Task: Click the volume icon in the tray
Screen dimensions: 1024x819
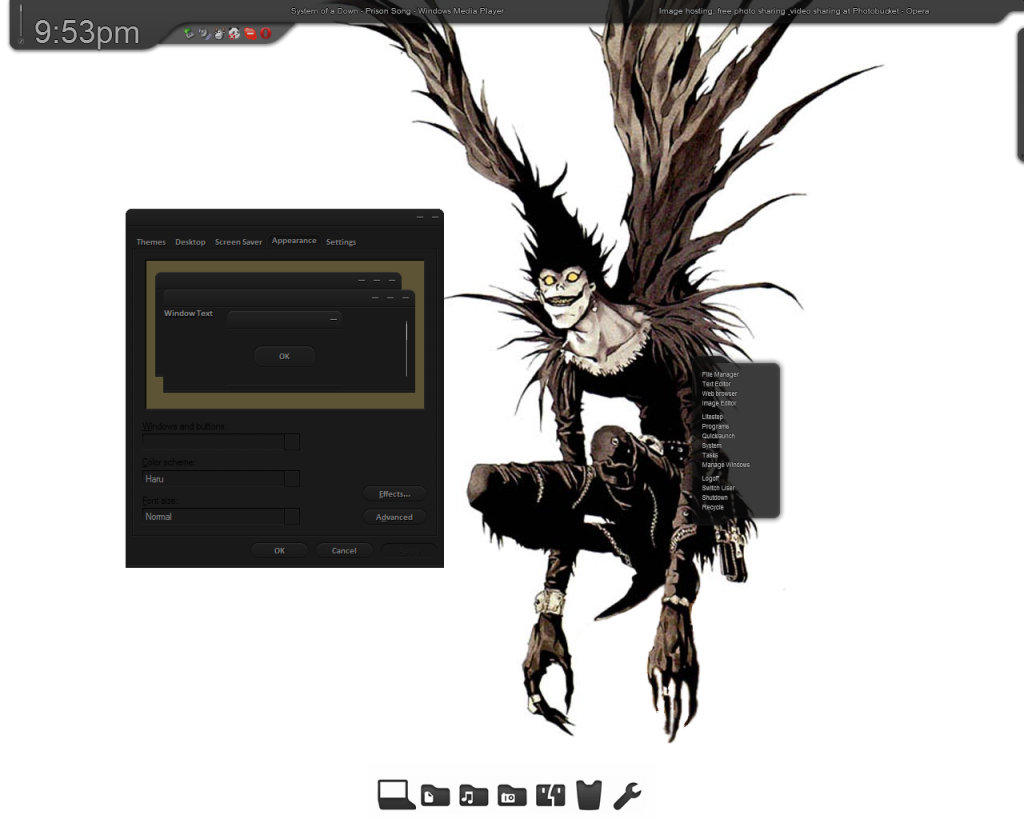Action: click(x=204, y=33)
